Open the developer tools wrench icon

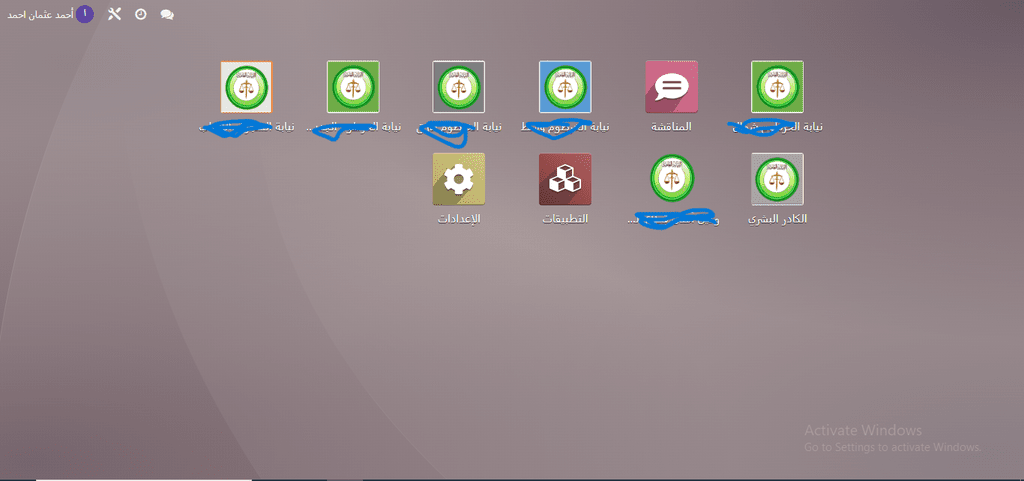pos(114,14)
